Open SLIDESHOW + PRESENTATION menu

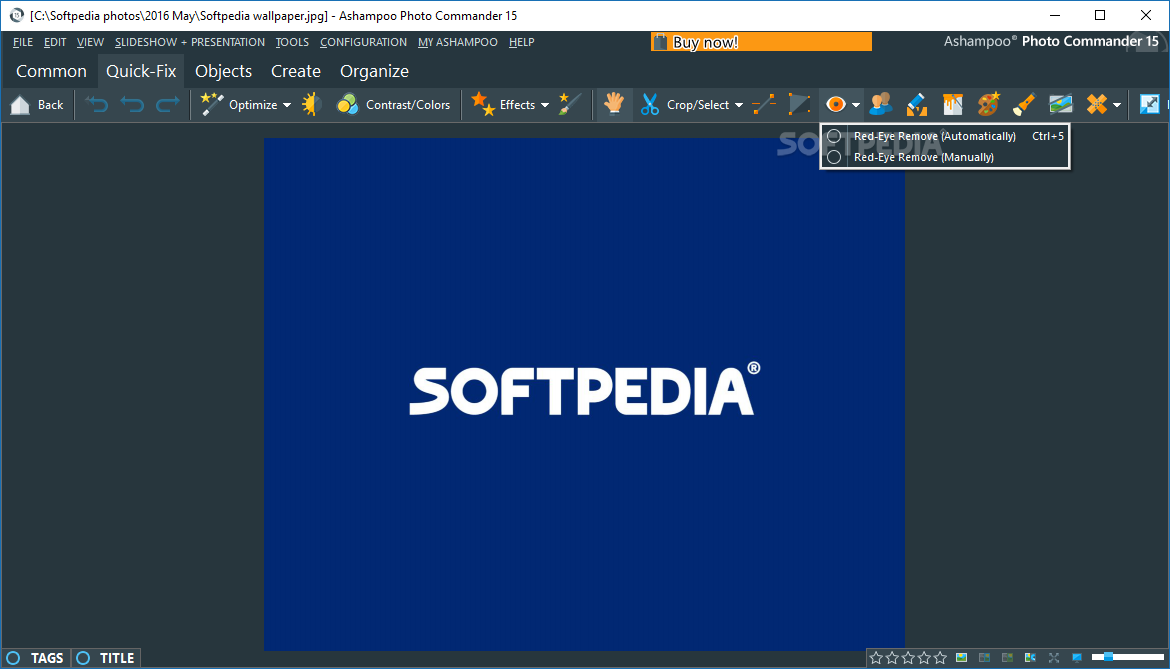(x=190, y=43)
